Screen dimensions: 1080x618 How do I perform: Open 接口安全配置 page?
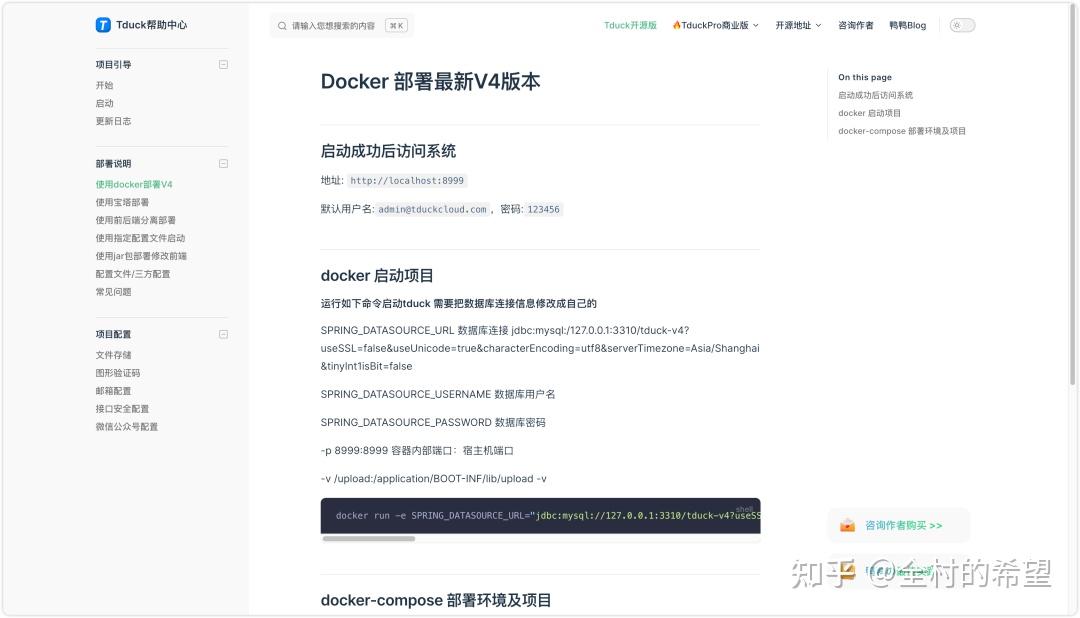[122, 409]
